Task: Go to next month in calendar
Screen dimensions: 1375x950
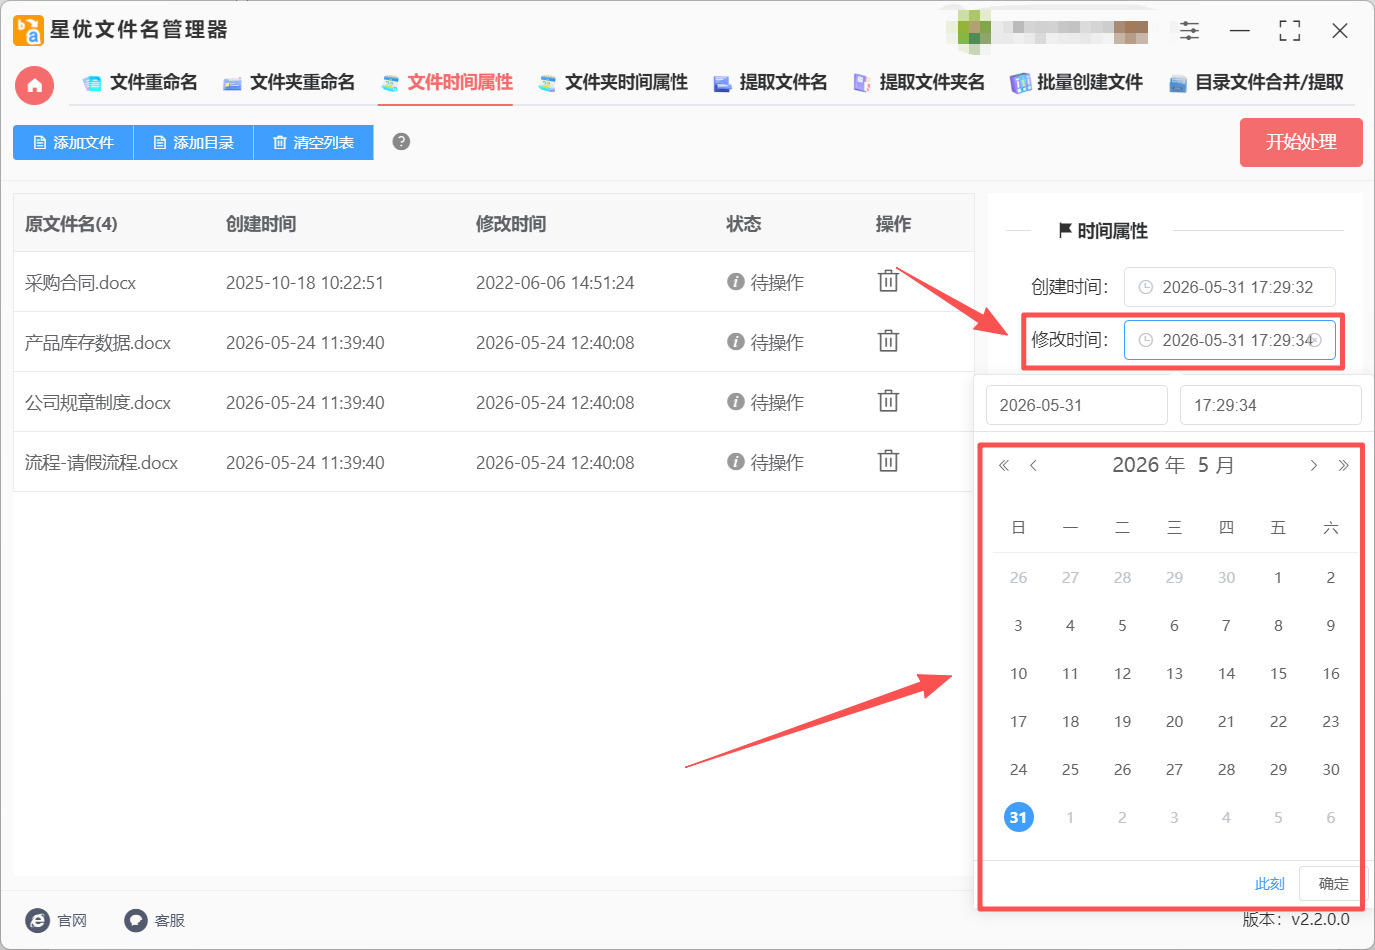Action: (1314, 465)
